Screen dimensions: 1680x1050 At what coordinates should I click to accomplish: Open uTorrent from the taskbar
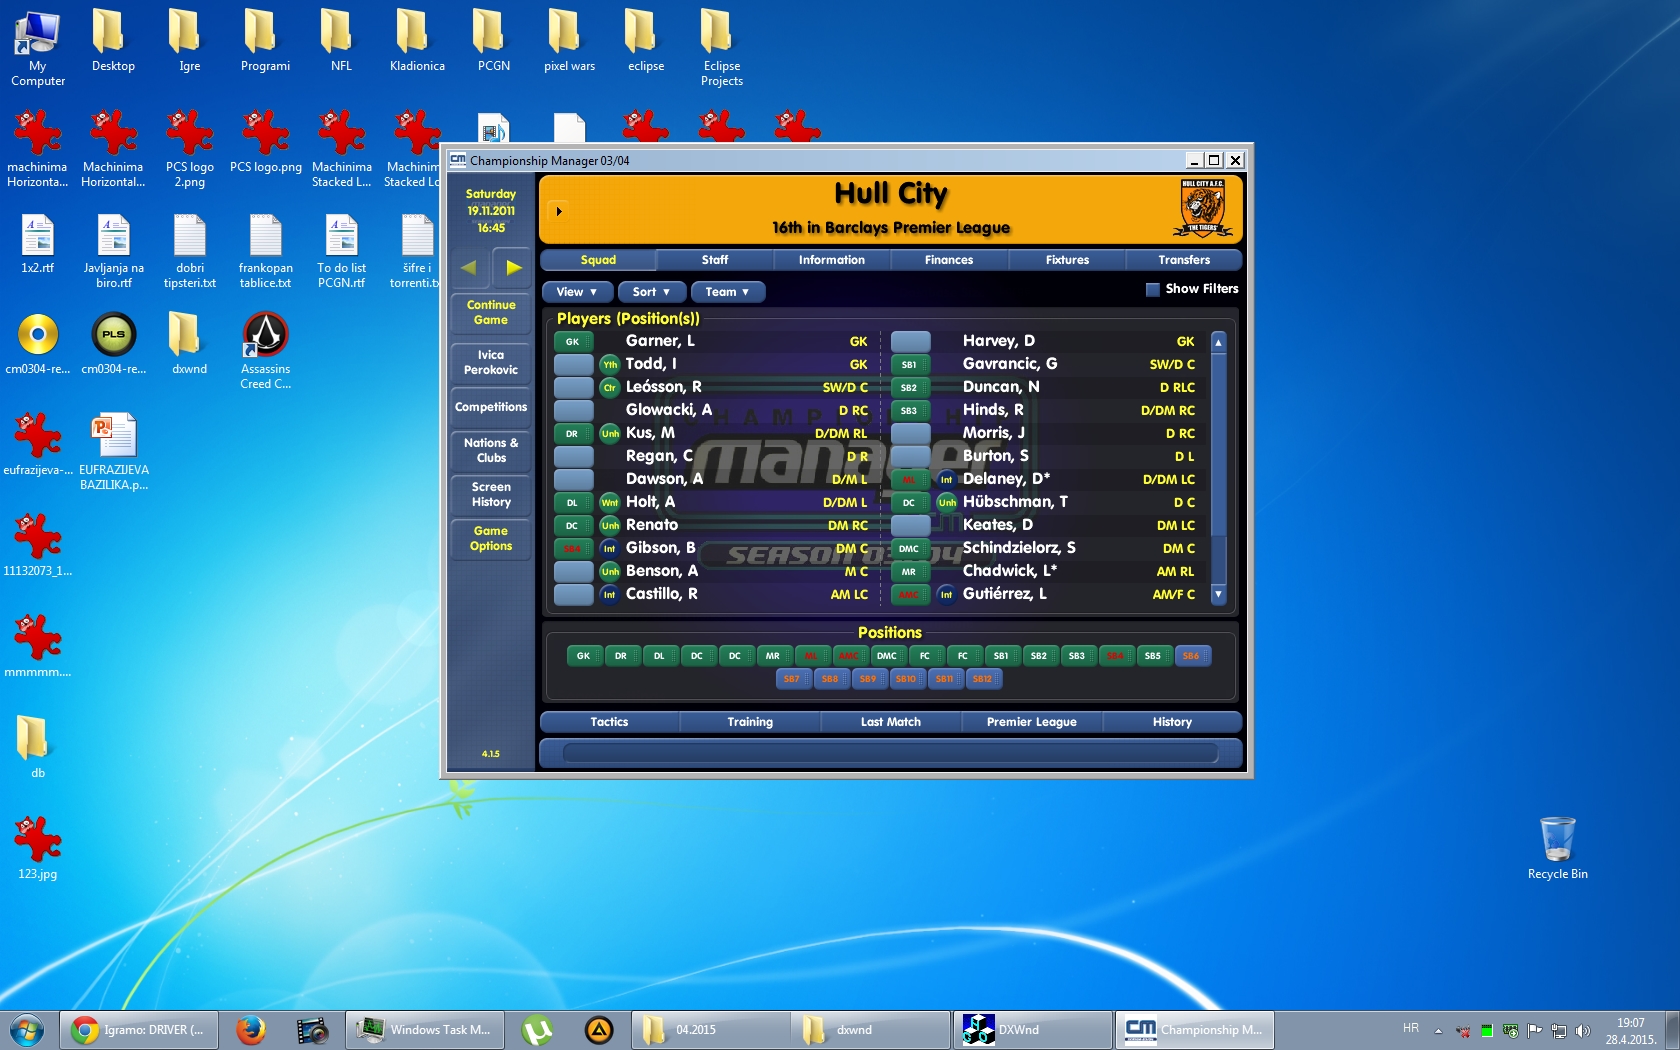tap(537, 1030)
